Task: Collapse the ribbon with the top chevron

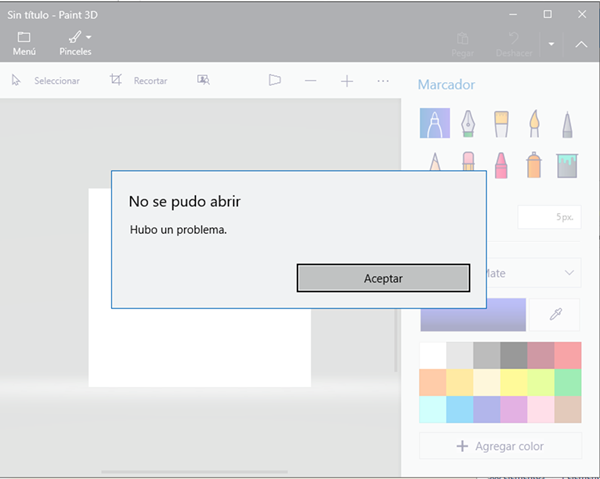Action: coord(582,44)
